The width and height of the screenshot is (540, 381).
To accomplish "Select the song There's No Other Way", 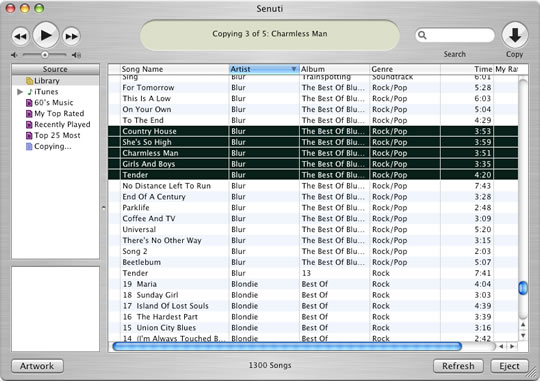I will point(313,240).
